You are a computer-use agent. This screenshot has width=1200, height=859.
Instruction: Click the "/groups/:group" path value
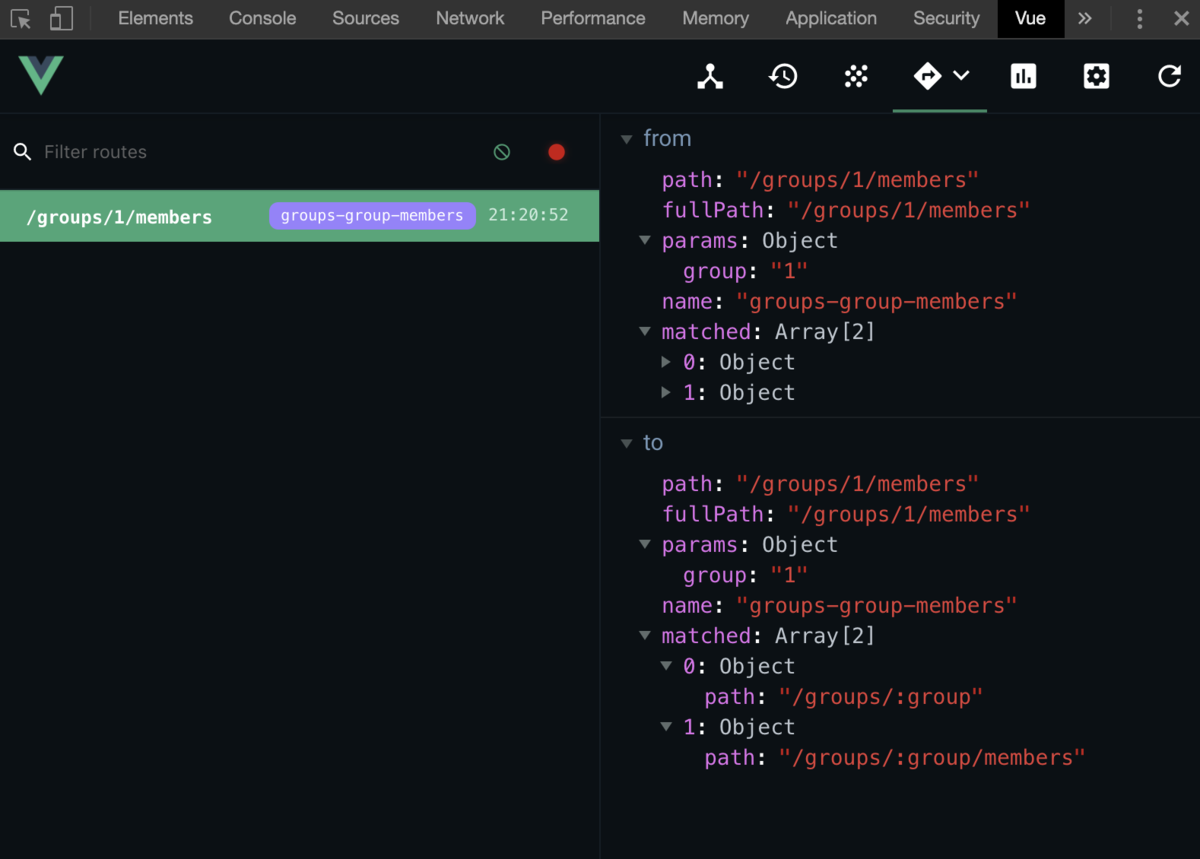tap(881, 697)
